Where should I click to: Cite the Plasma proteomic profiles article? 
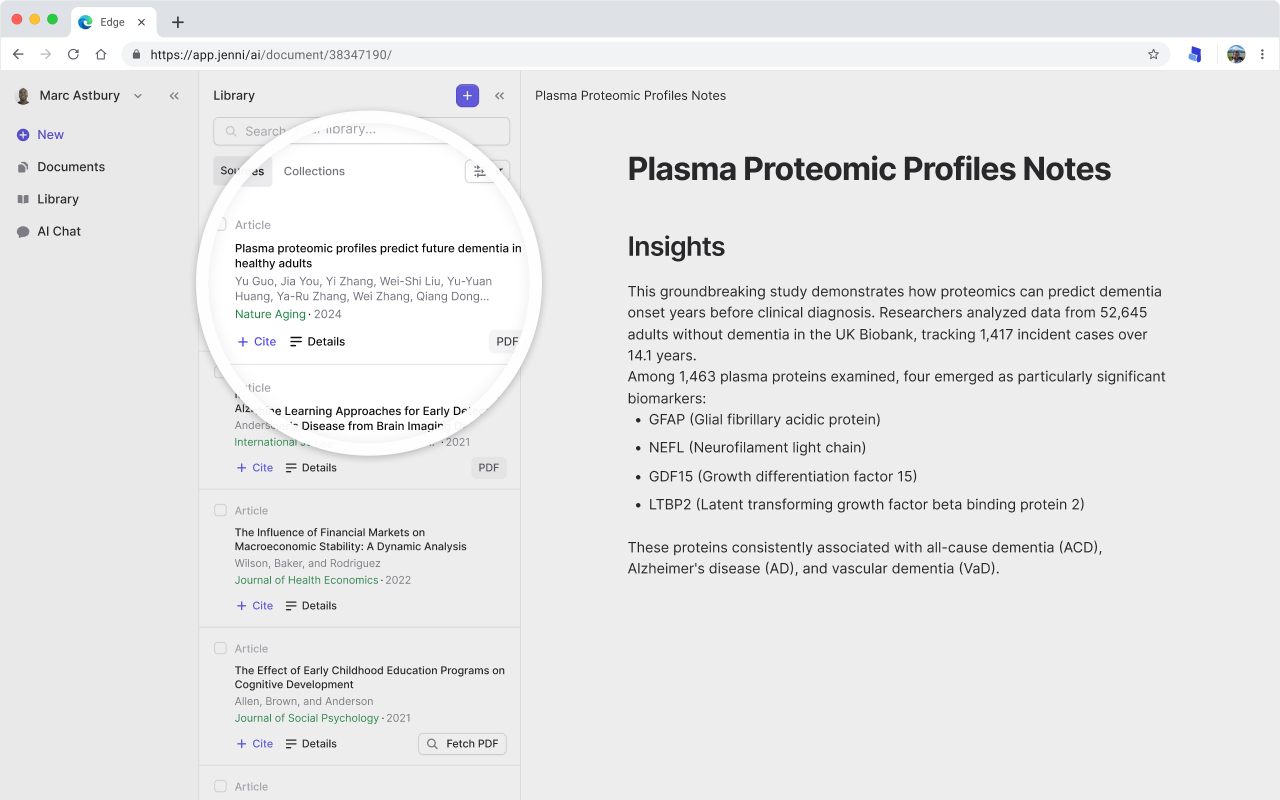[257, 342]
